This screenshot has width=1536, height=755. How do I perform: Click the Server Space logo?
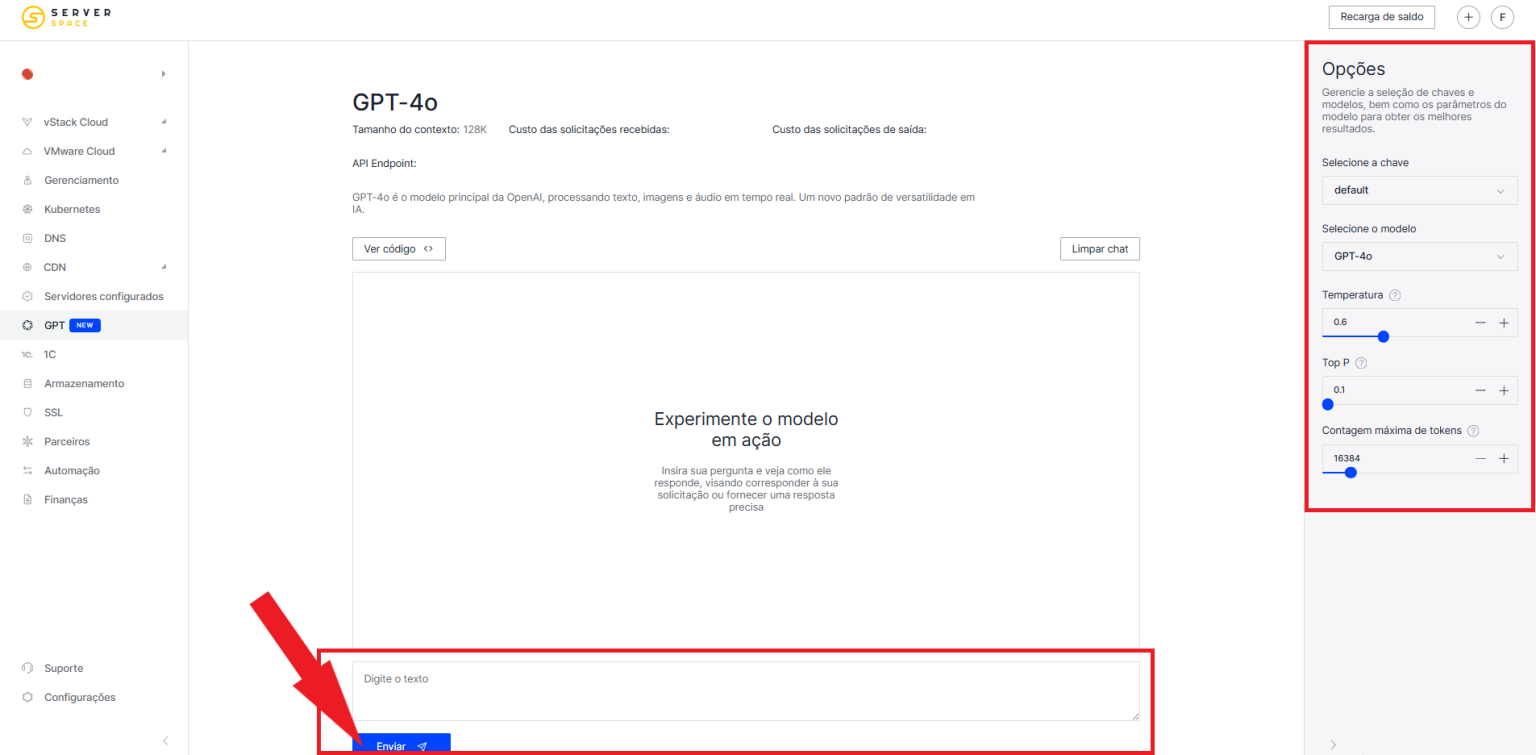point(64,17)
